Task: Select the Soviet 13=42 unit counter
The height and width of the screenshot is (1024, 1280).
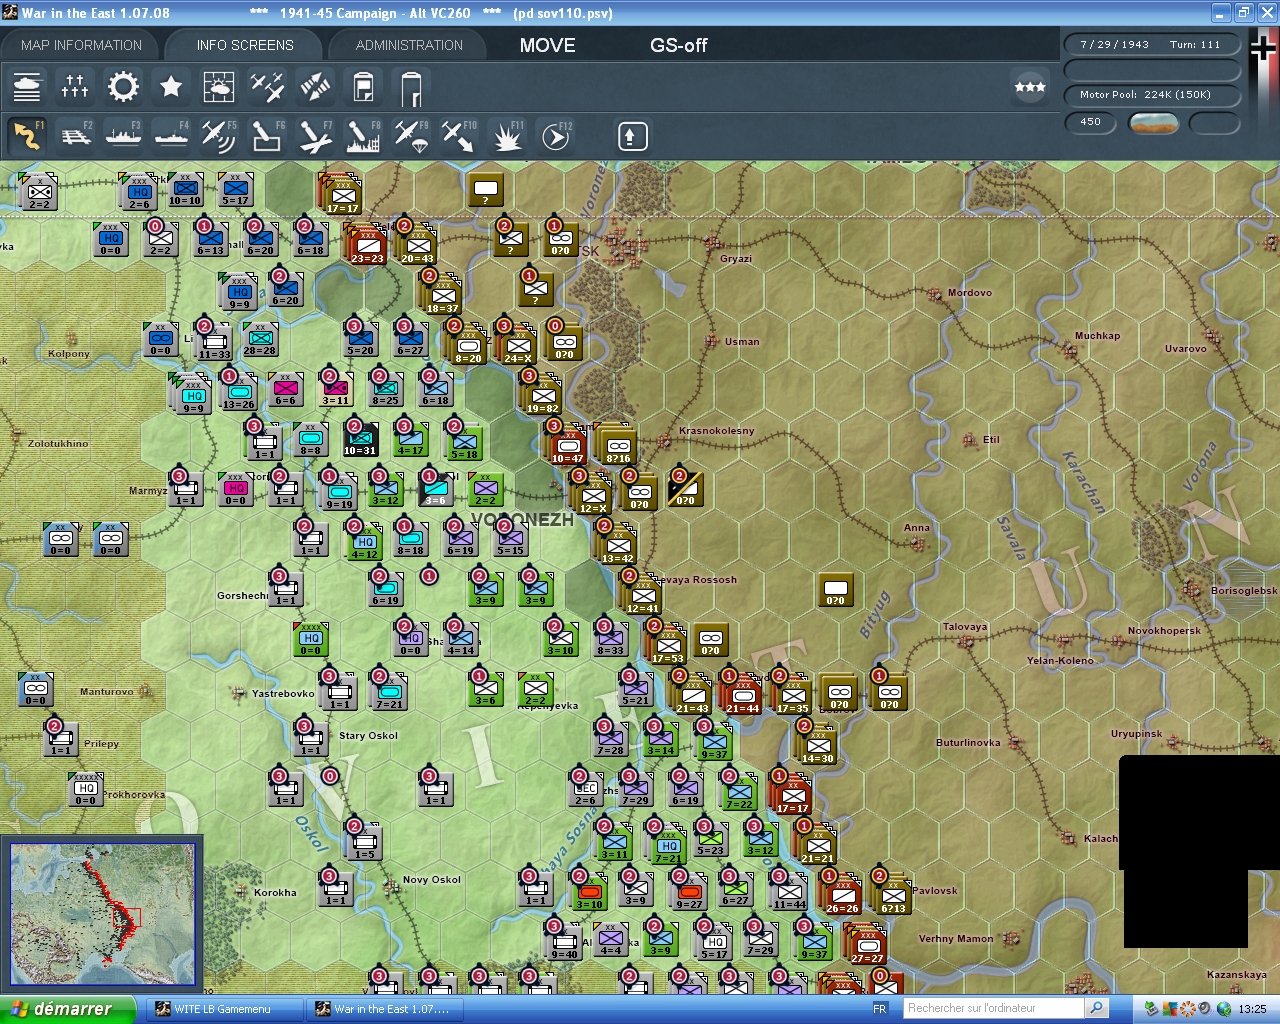Action: click(617, 546)
